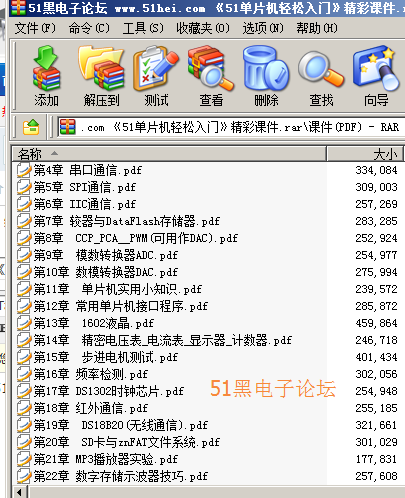Image resolution: width=405 pixels, height=498 pixels.
Task: Open the 文件(F) menu
Action: [x=35, y=28]
